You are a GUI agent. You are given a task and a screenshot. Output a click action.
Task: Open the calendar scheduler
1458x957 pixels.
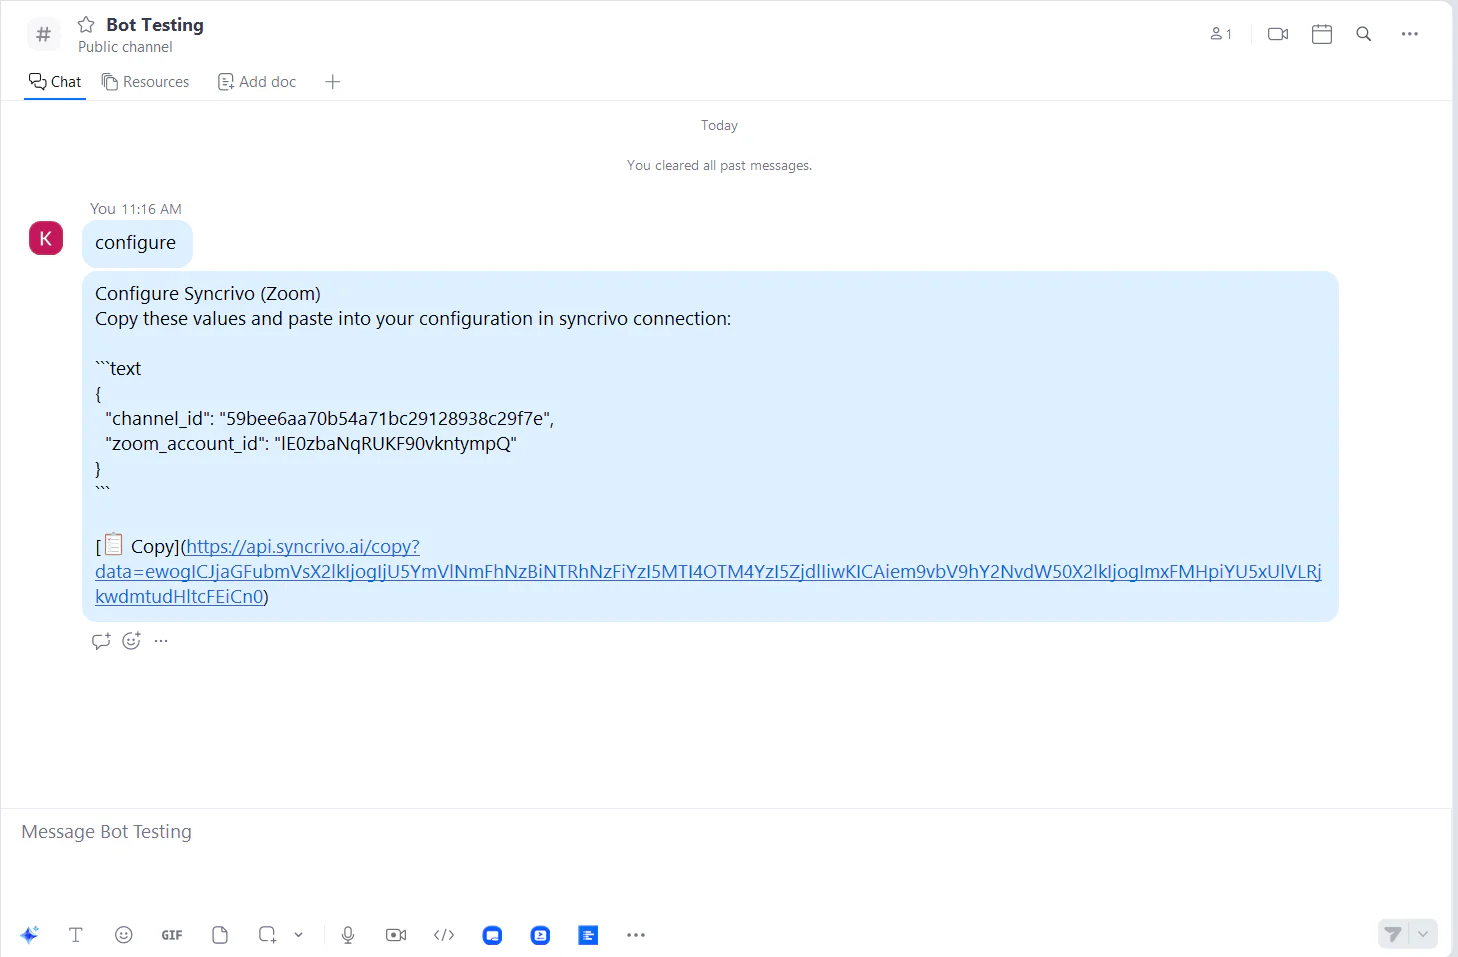tap(1322, 34)
